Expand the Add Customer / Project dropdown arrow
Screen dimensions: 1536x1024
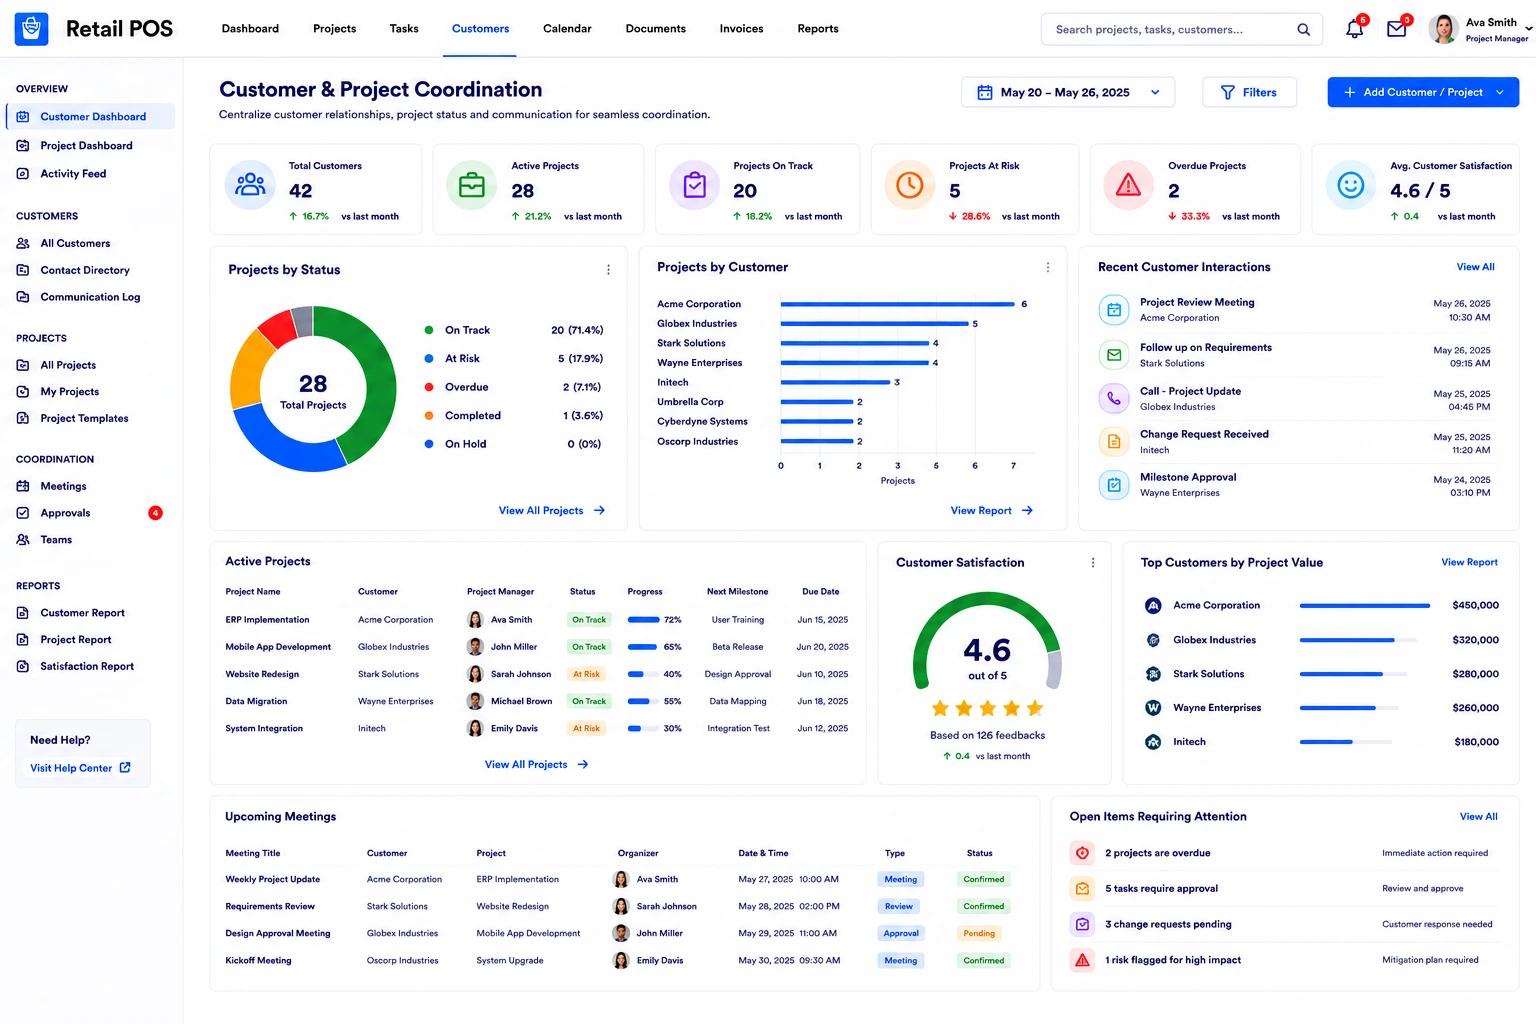point(1500,92)
